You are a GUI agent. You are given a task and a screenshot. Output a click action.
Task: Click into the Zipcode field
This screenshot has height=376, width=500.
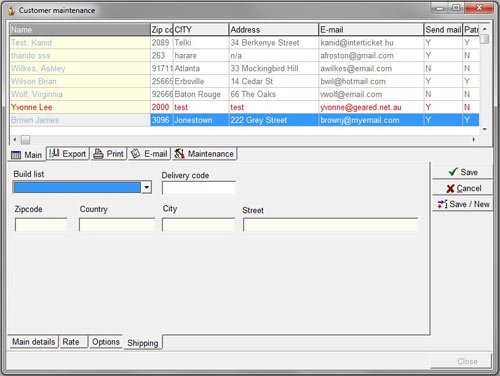pyautogui.click(x=41, y=225)
